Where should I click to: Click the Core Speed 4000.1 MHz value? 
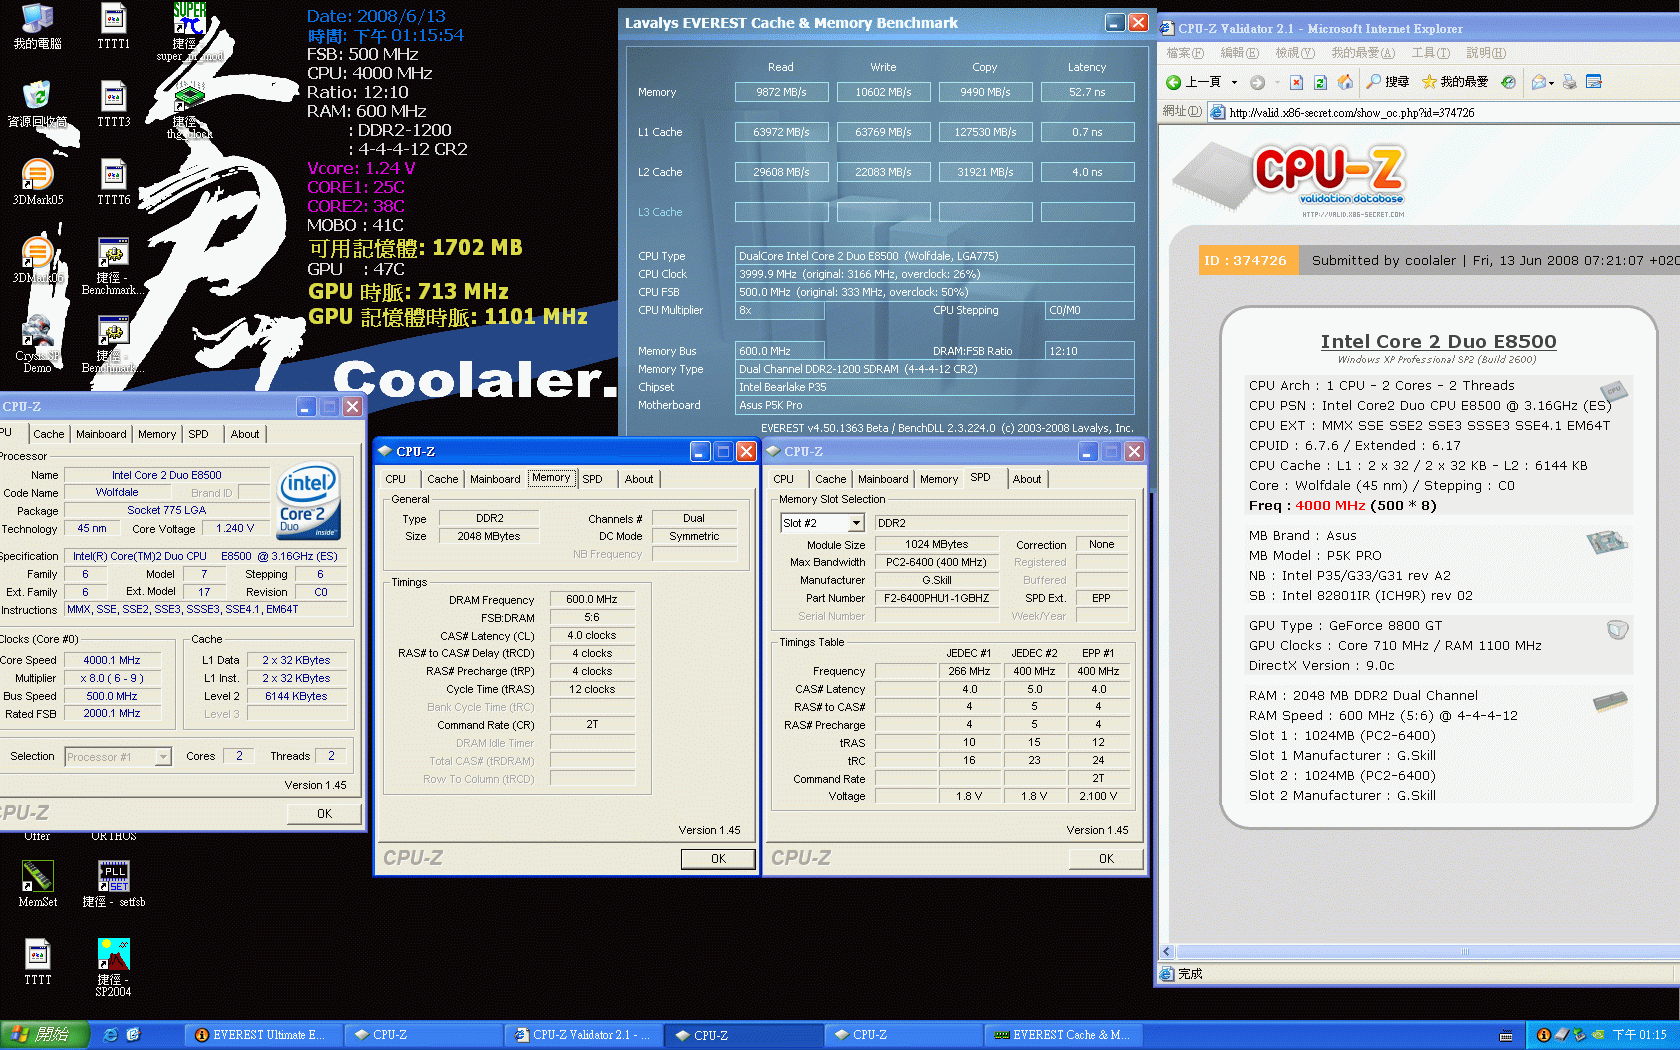112,660
